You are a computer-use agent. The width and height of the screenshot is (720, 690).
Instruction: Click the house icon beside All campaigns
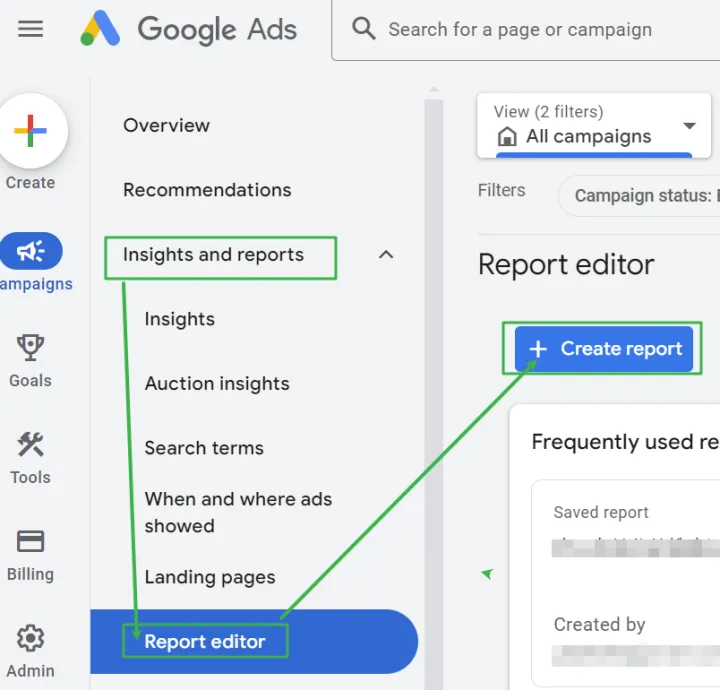[x=507, y=137]
